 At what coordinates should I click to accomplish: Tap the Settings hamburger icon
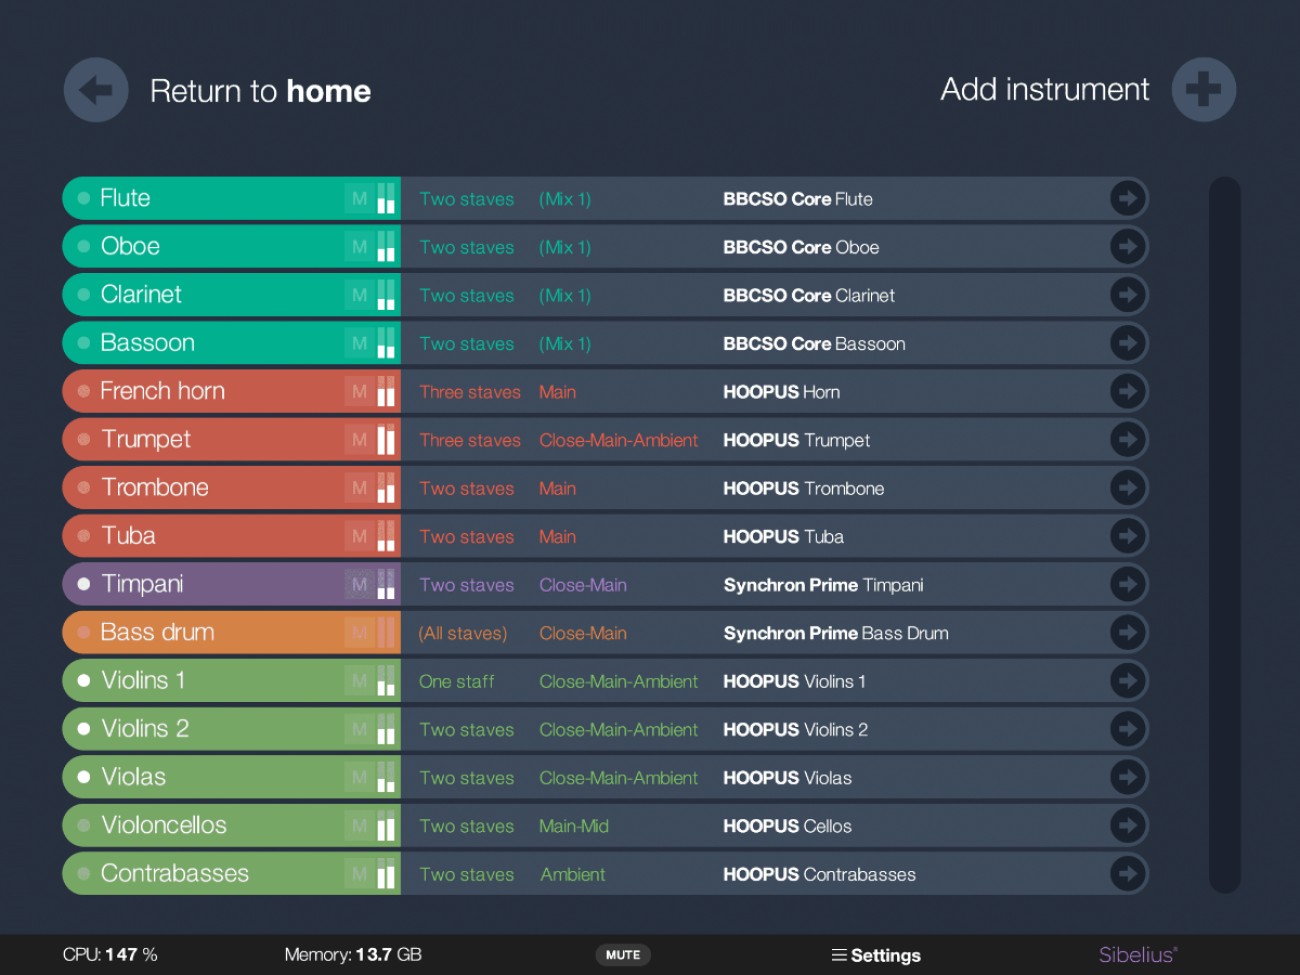(x=839, y=955)
